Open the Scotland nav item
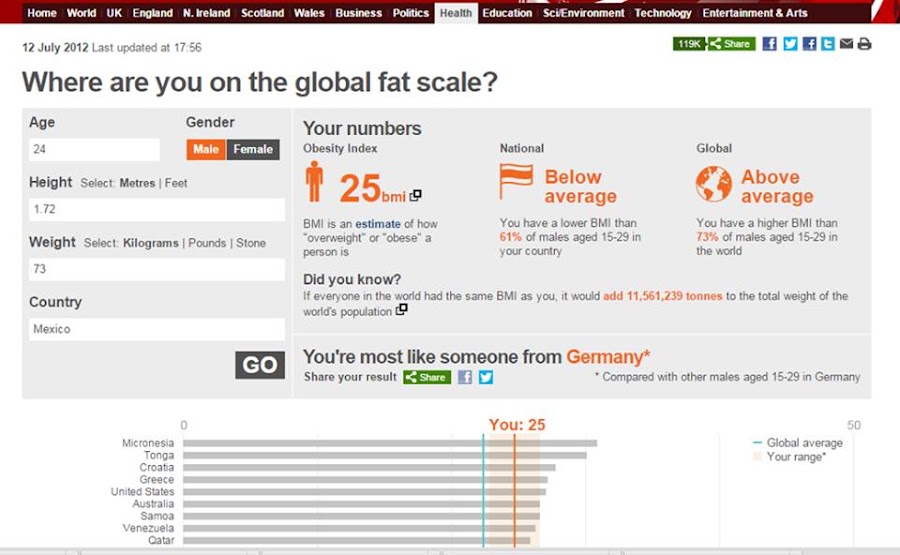The width and height of the screenshot is (900, 555). point(262,13)
